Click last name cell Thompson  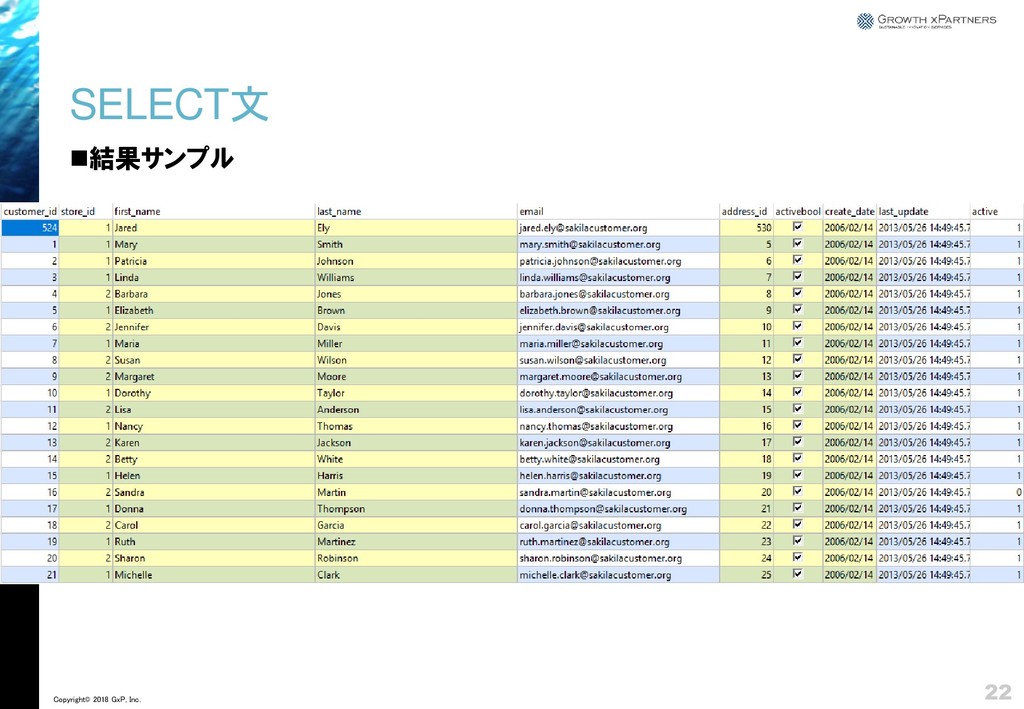tap(416, 509)
